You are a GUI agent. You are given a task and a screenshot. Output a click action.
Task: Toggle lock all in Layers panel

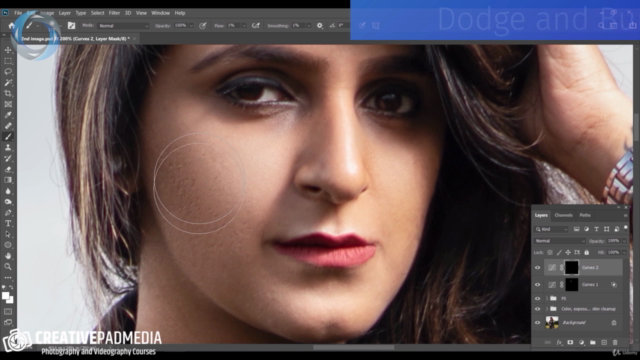click(587, 253)
